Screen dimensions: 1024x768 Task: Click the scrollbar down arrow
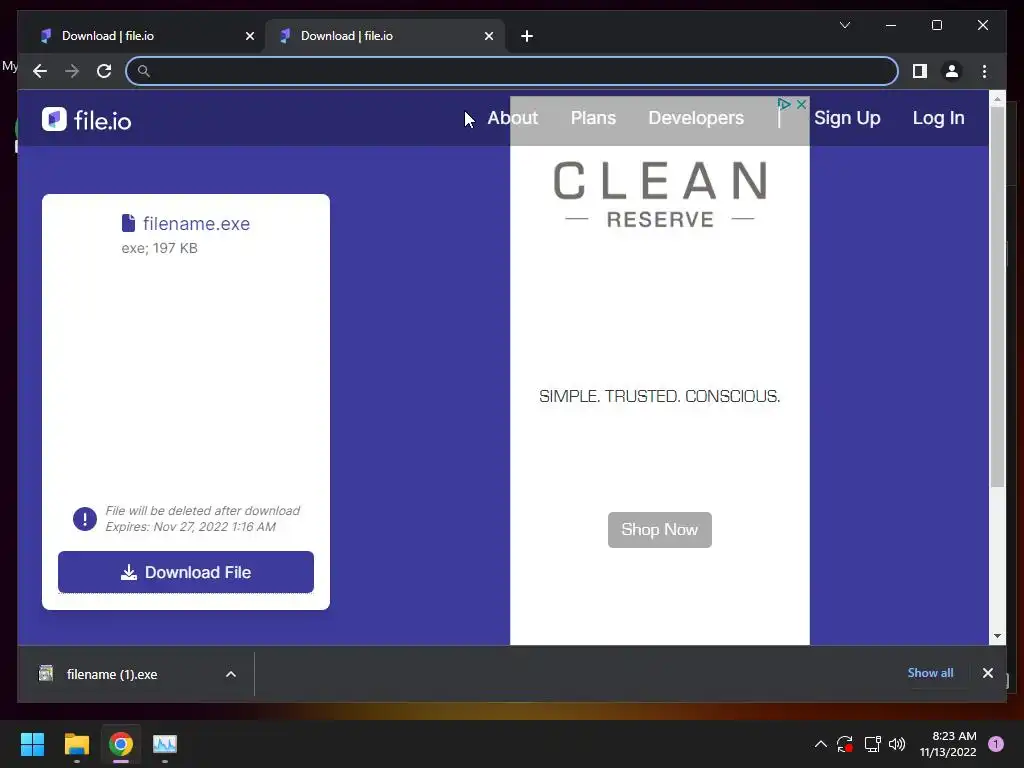point(997,636)
